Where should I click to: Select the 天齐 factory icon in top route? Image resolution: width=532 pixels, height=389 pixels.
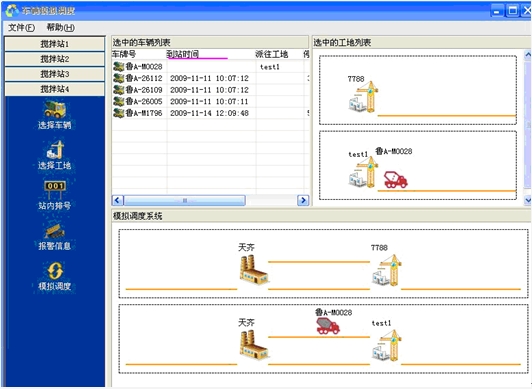[x=254, y=270]
